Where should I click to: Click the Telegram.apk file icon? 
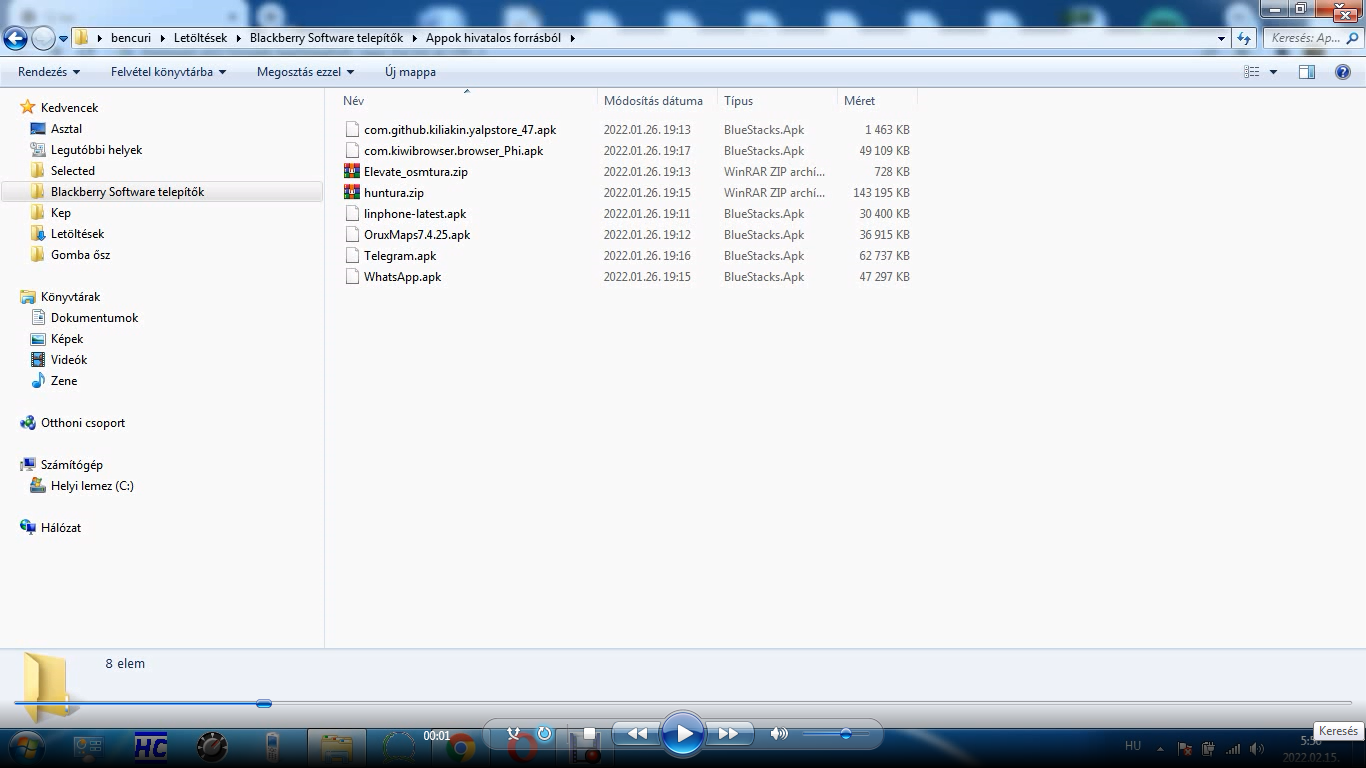351,256
